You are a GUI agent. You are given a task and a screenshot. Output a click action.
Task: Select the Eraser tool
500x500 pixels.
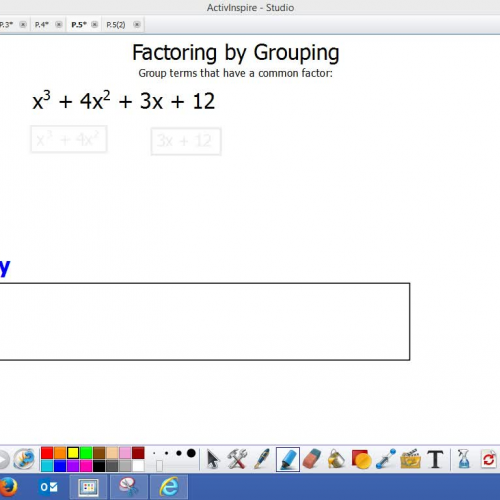pos(312,459)
